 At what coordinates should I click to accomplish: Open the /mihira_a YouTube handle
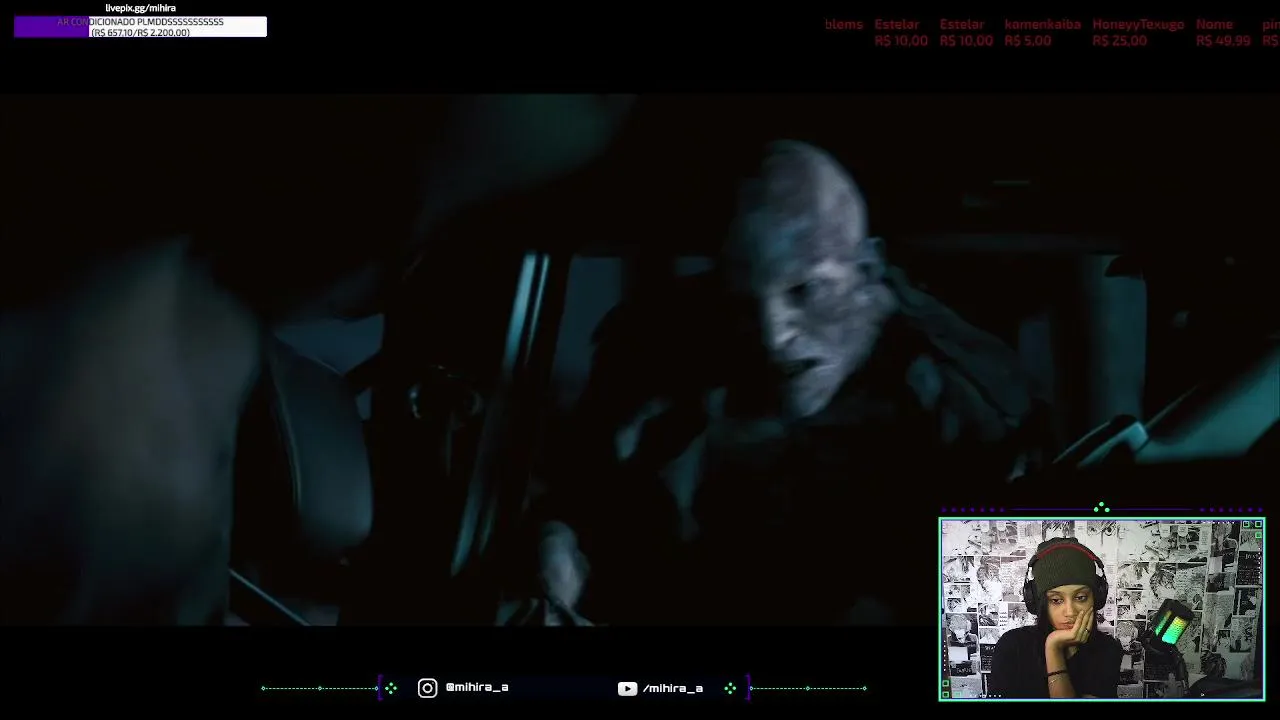click(673, 688)
